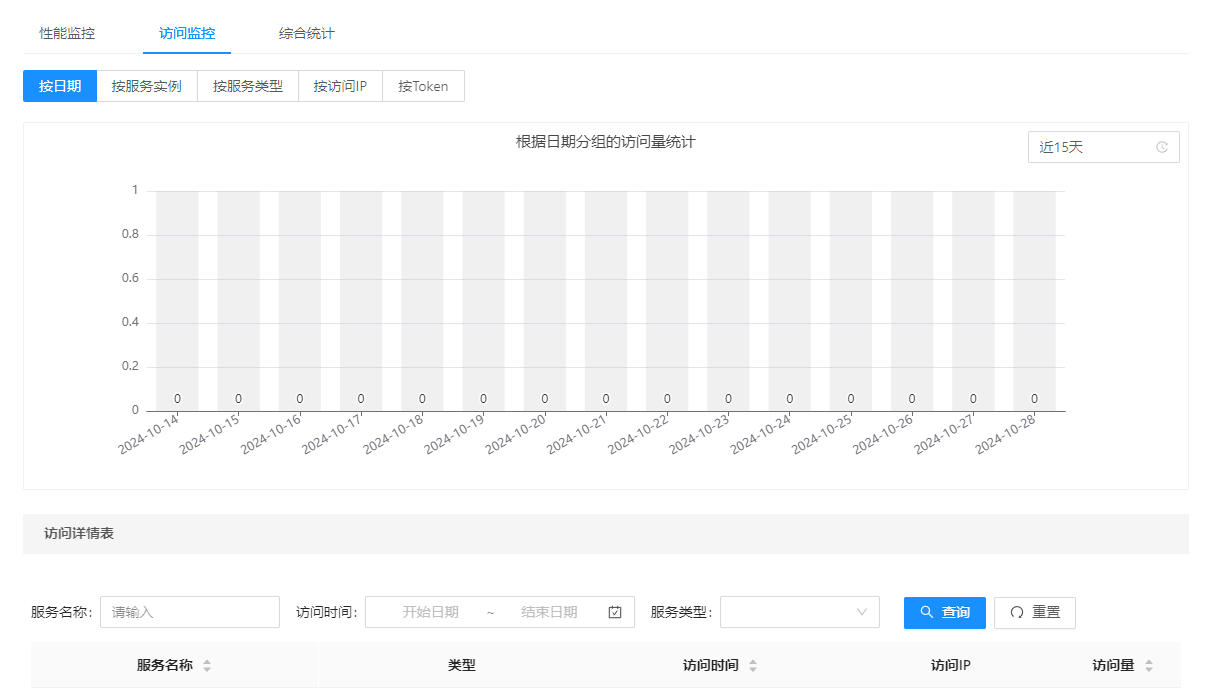Click the 访问详情表 section heading
The width and height of the screenshot is (1208, 698).
point(79,534)
